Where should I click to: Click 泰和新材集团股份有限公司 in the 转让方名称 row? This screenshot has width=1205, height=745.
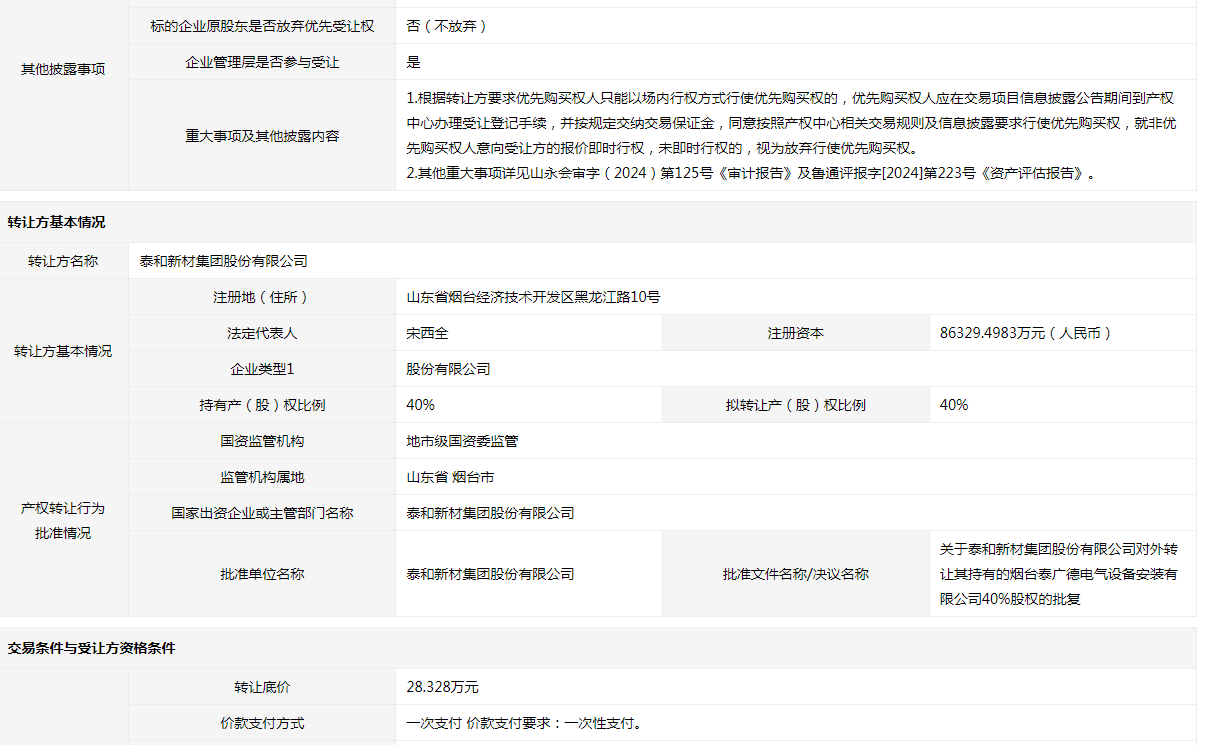tap(223, 261)
